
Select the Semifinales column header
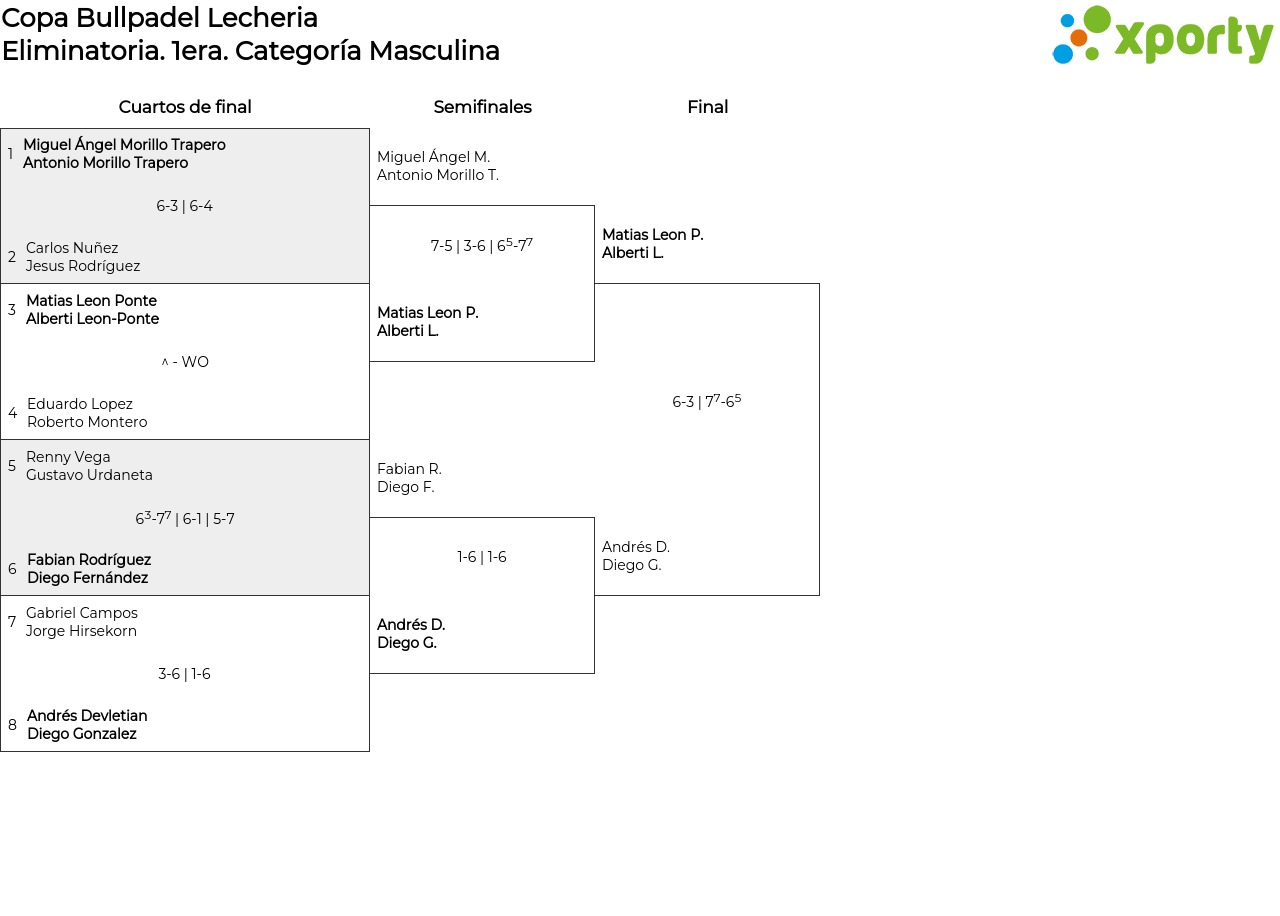[x=482, y=107]
